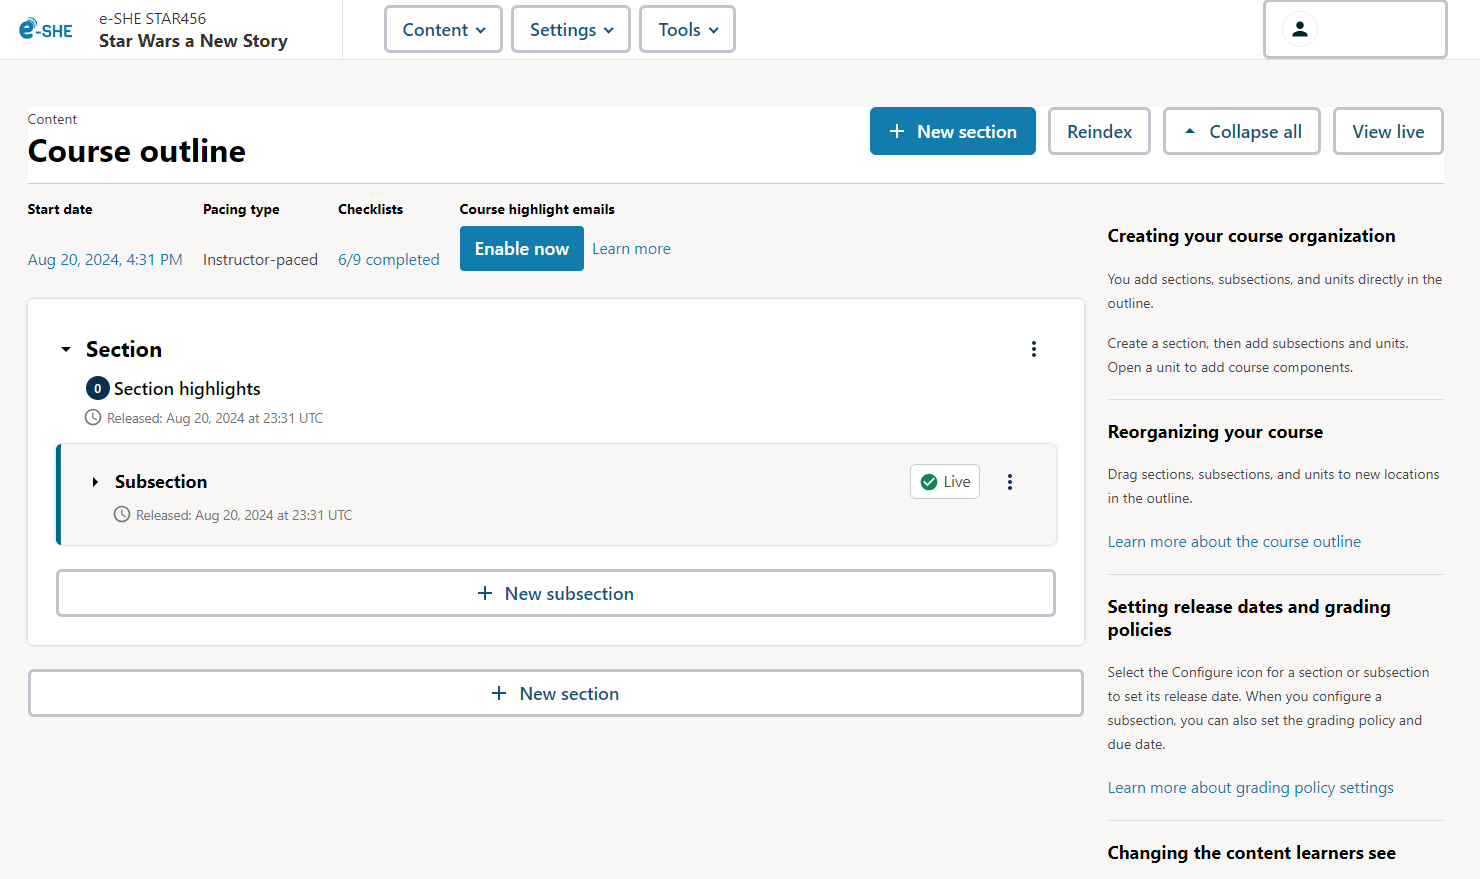The image size is (1480, 879).
Task: Open the user account avatar menu
Action: pos(1299,29)
